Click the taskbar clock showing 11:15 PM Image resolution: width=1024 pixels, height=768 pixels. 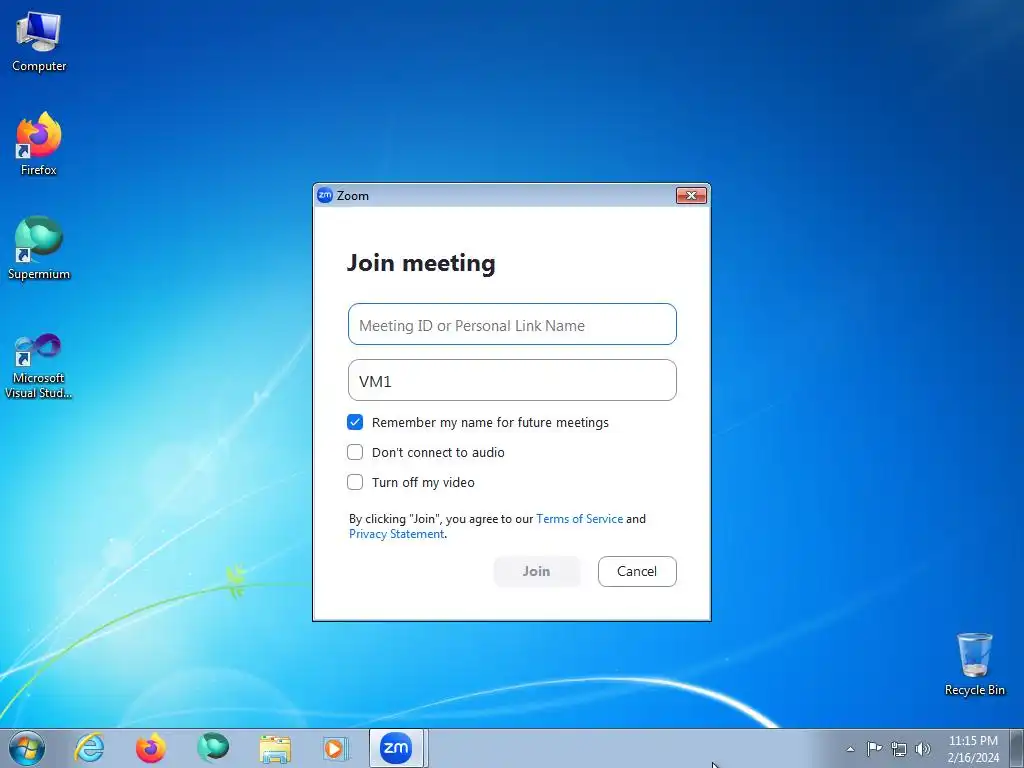click(973, 749)
